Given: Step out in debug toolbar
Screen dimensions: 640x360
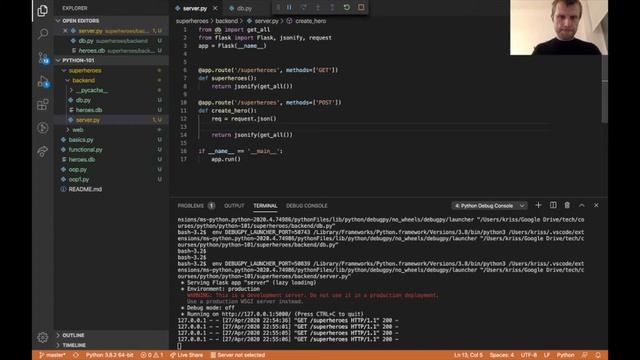Looking at the screenshot, I should tap(332, 7).
